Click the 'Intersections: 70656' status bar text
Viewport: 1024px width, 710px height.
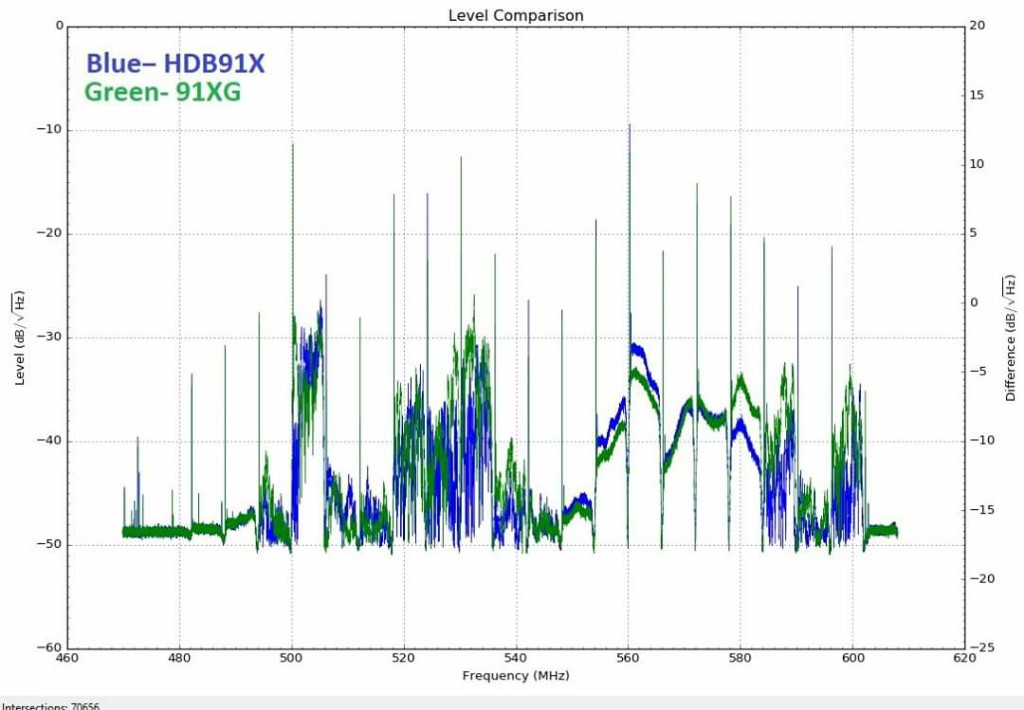(50, 705)
